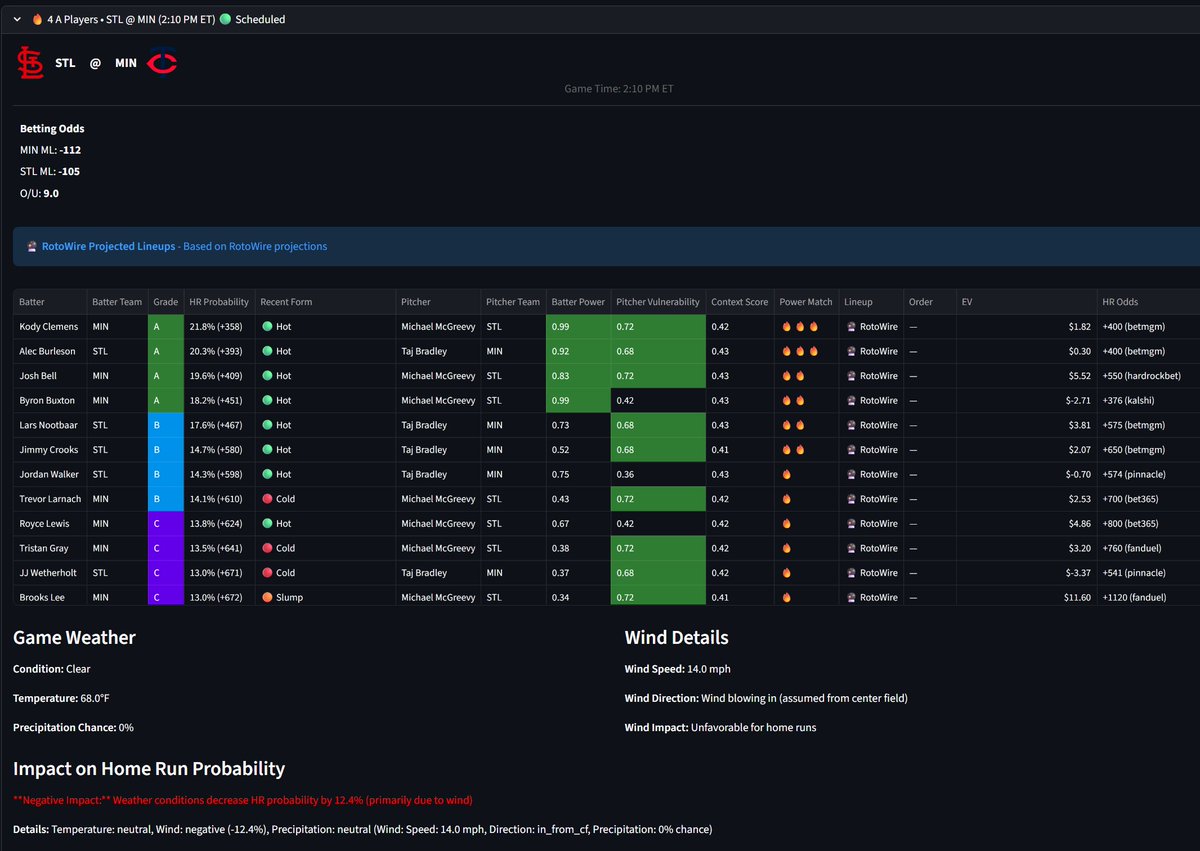The width and height of the screenshot is (1200, 851).
Task: Collapse the STL @ MIN game expander
Action: coord(18,19)
